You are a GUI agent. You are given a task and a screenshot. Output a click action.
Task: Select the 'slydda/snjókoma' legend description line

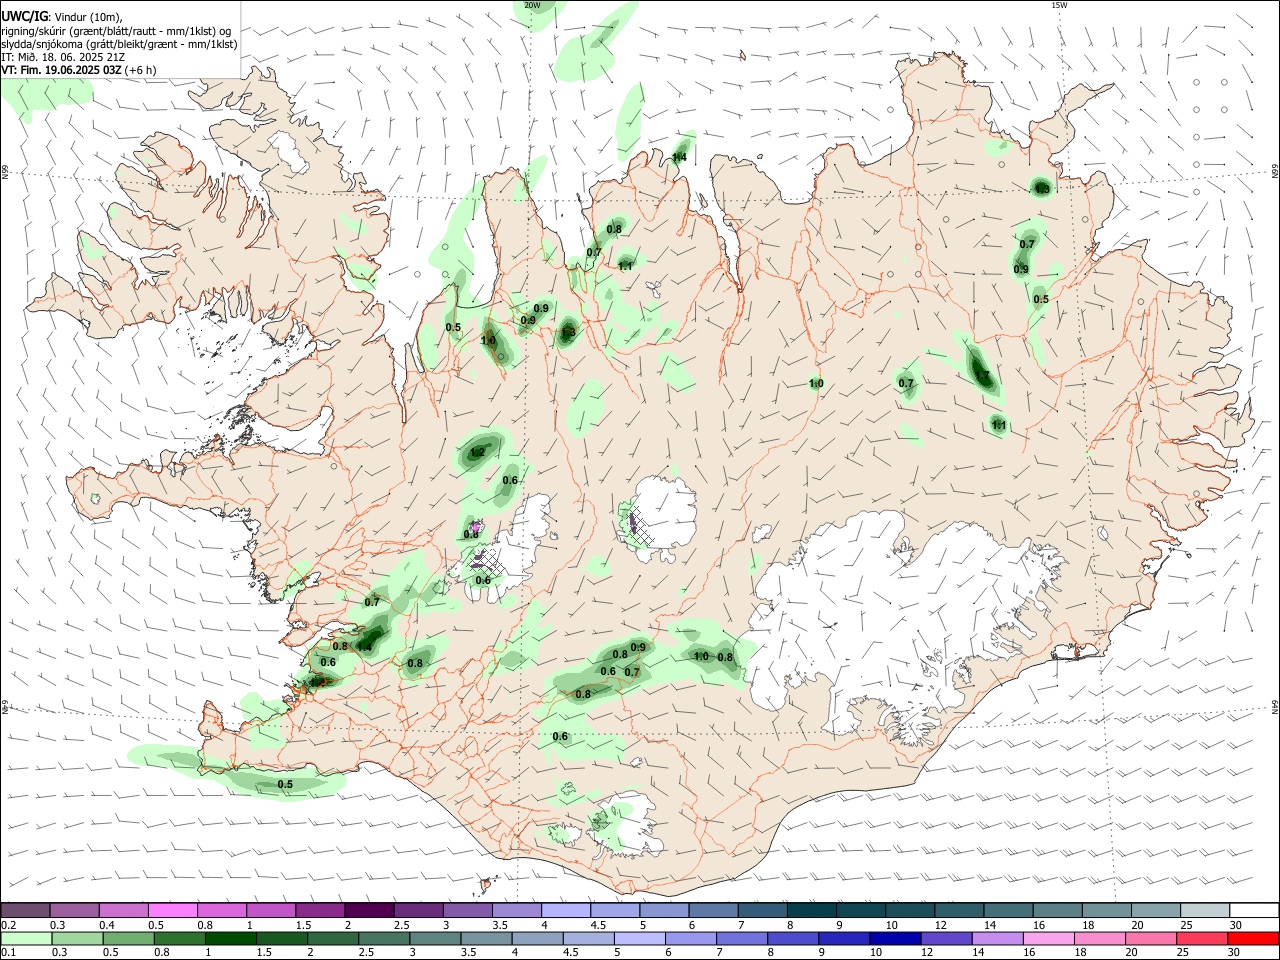[119, 44]
